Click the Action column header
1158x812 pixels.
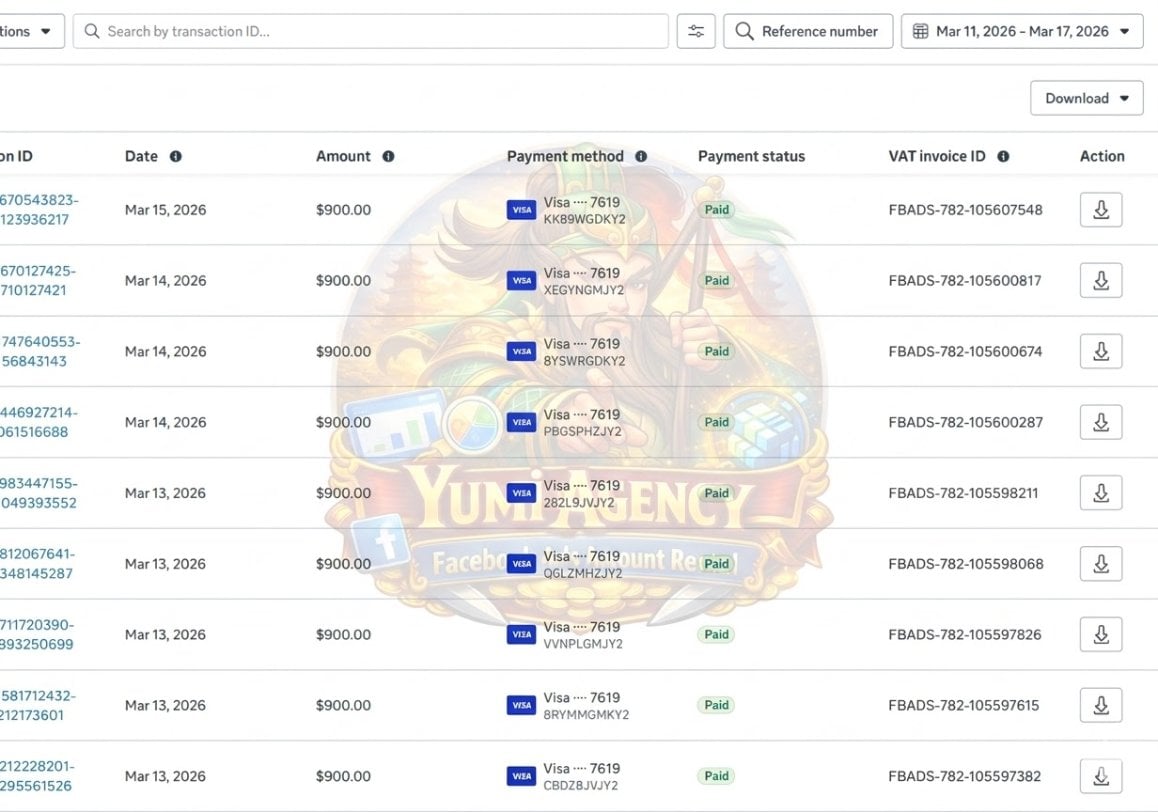tap(1102, 157)
